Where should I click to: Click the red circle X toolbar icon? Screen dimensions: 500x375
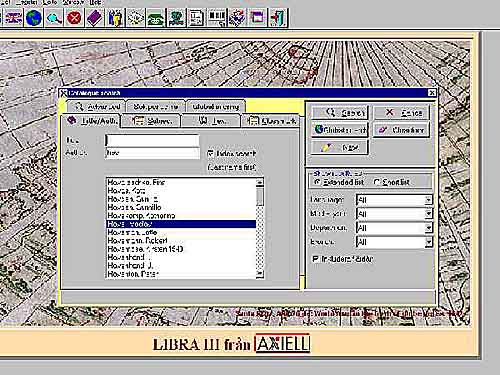74,17
